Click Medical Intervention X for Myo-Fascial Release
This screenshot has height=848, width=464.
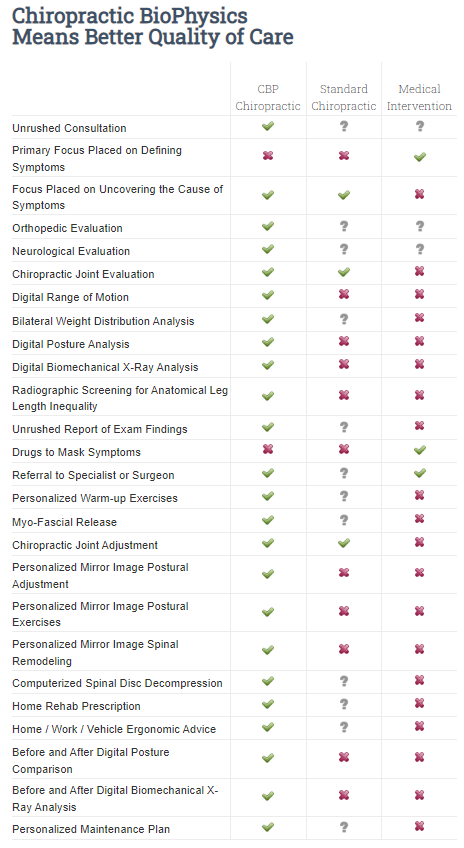tap(420, 520)
